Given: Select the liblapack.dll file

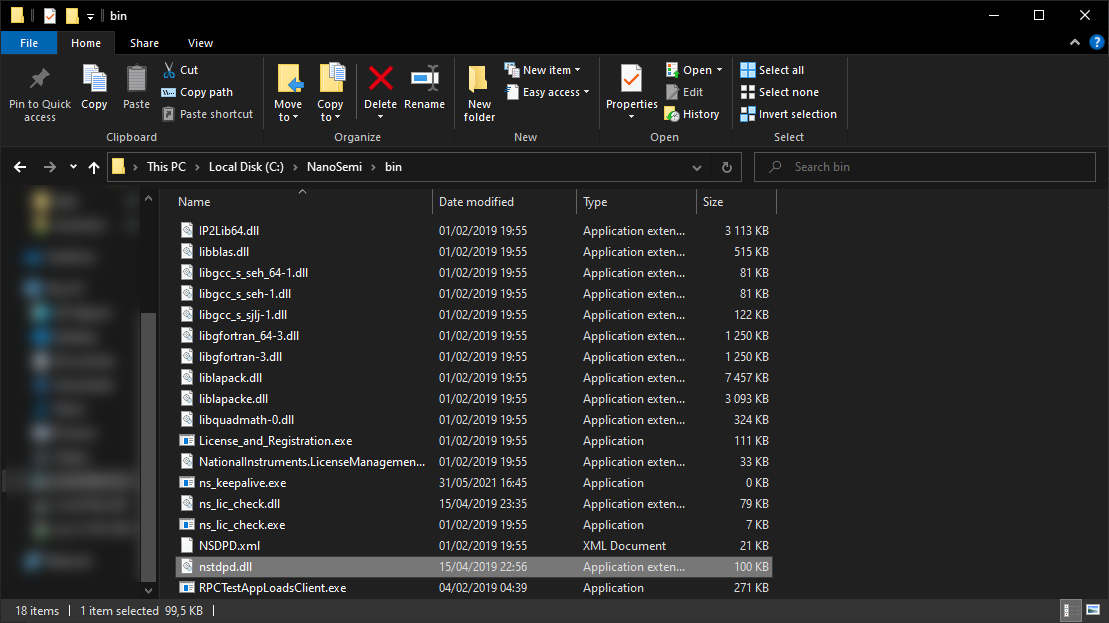Looking at the screenshot, I should [473, 378].
